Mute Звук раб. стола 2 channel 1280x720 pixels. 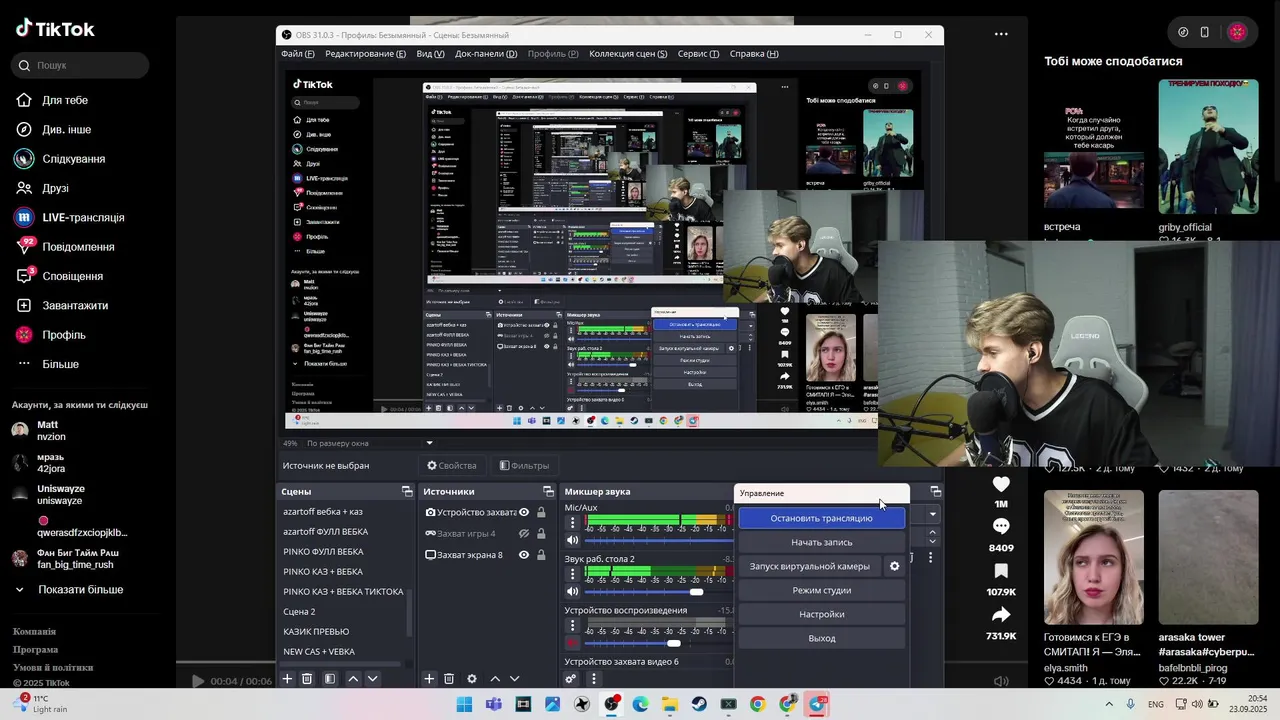pos(573,591)
